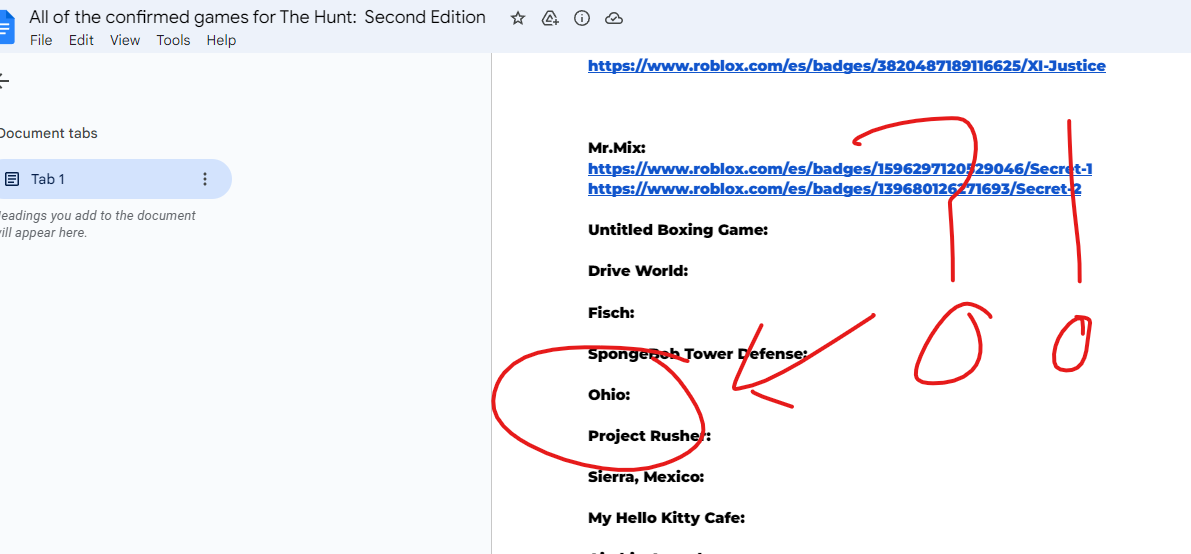Click the document title text
Image resolution: width=1191 pixels, height=554 pixels.
pyautogui.click(x=257, y=17)
